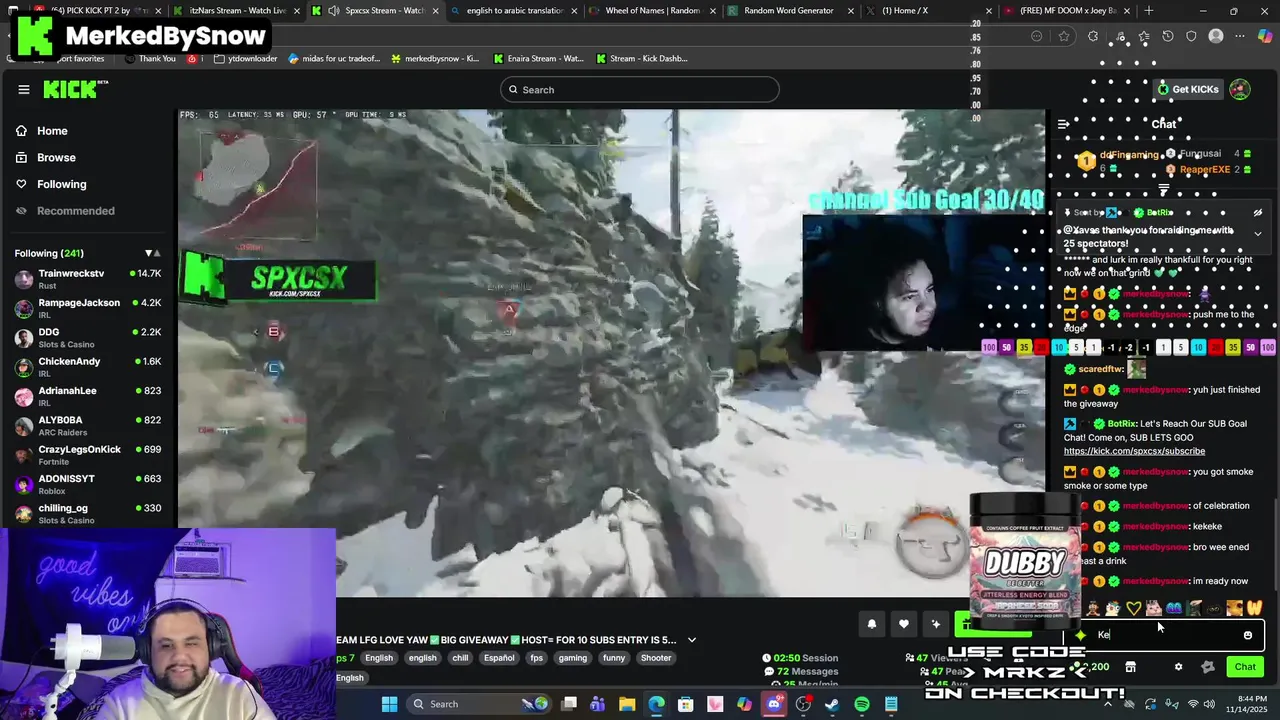Click the Español stream tag
Viewport: 1280px width, 720px height.
[x=499, y=658]
